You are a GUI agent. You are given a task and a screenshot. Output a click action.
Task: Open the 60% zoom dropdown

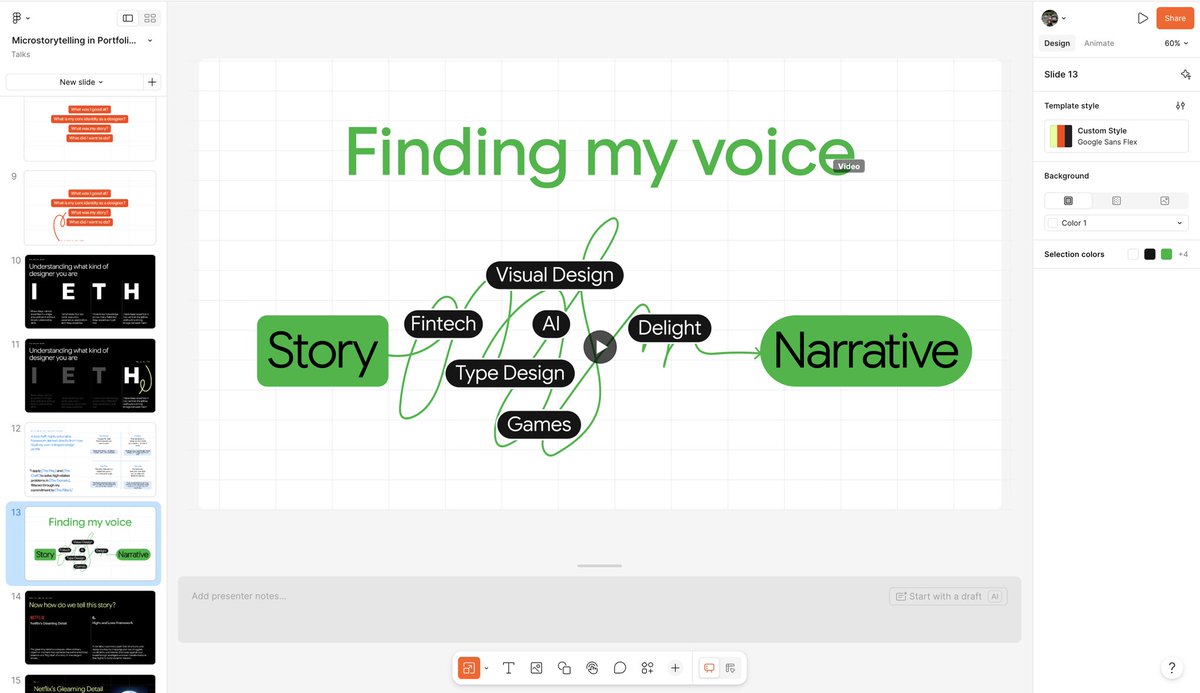[1176, 43]
